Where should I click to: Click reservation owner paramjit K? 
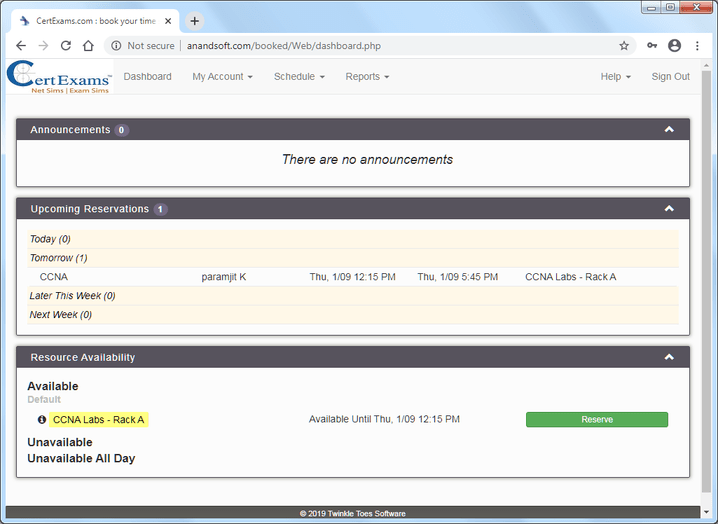click(224, 277)
